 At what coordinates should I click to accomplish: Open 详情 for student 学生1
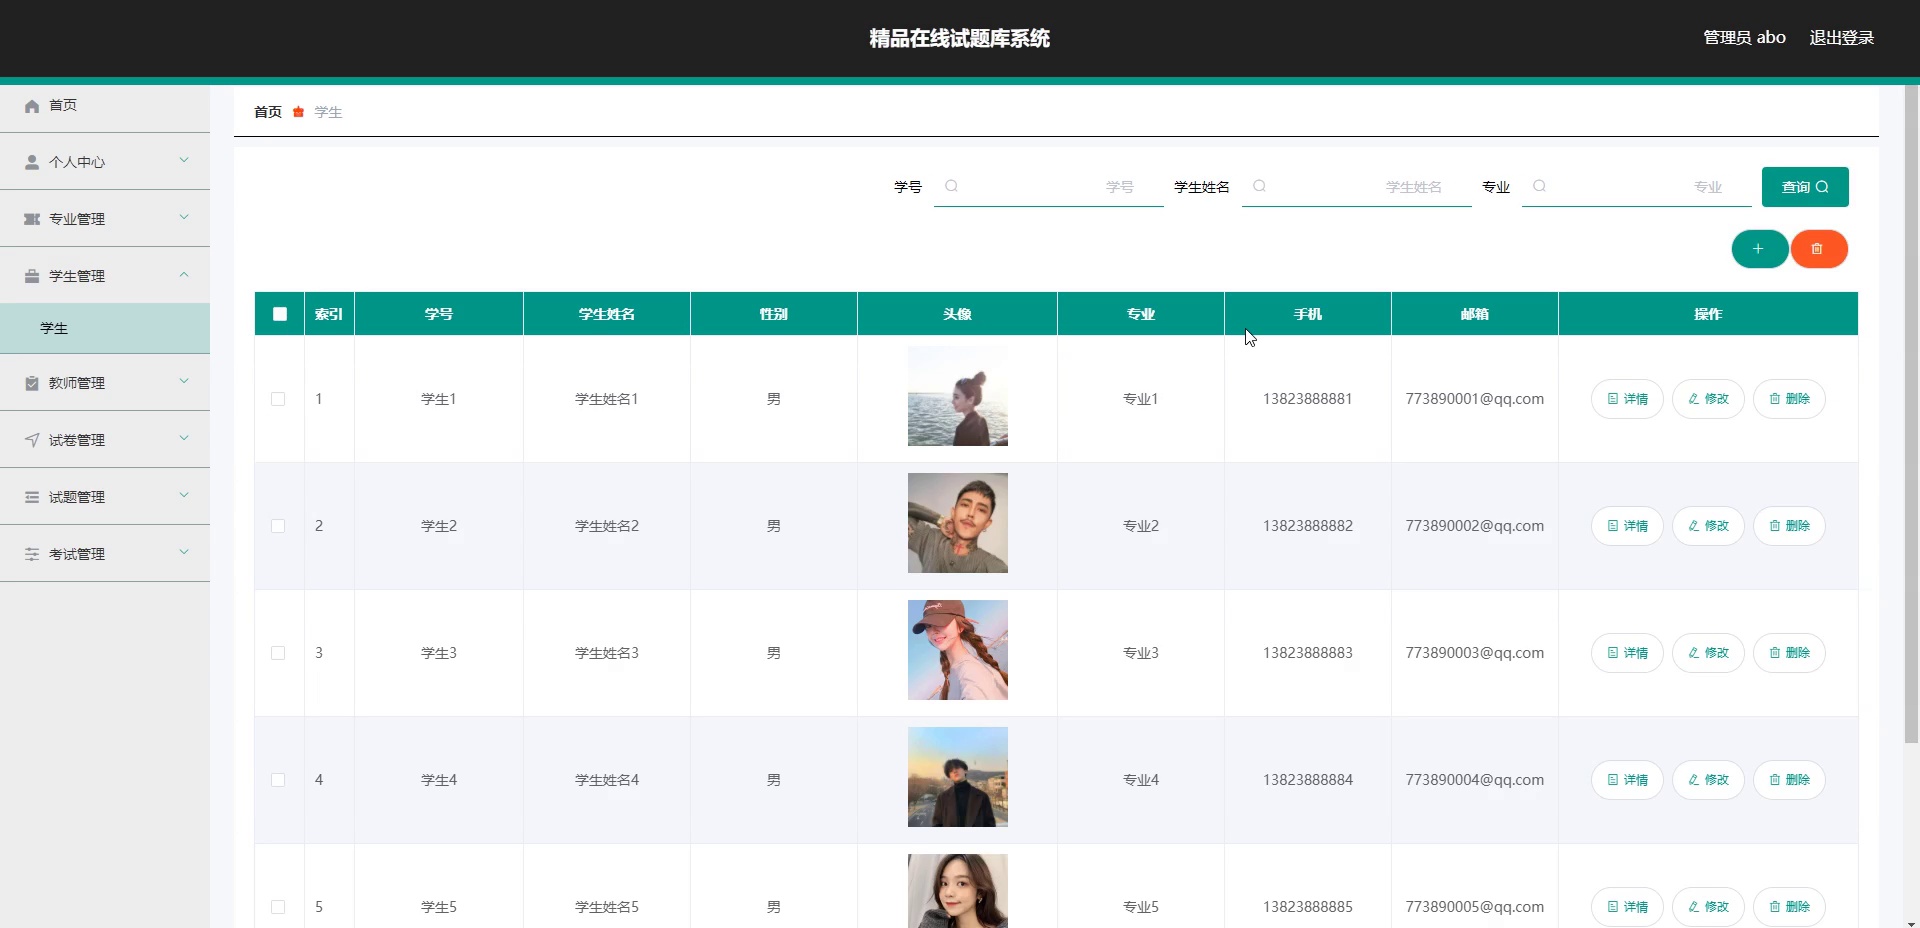coord(1627,399)
